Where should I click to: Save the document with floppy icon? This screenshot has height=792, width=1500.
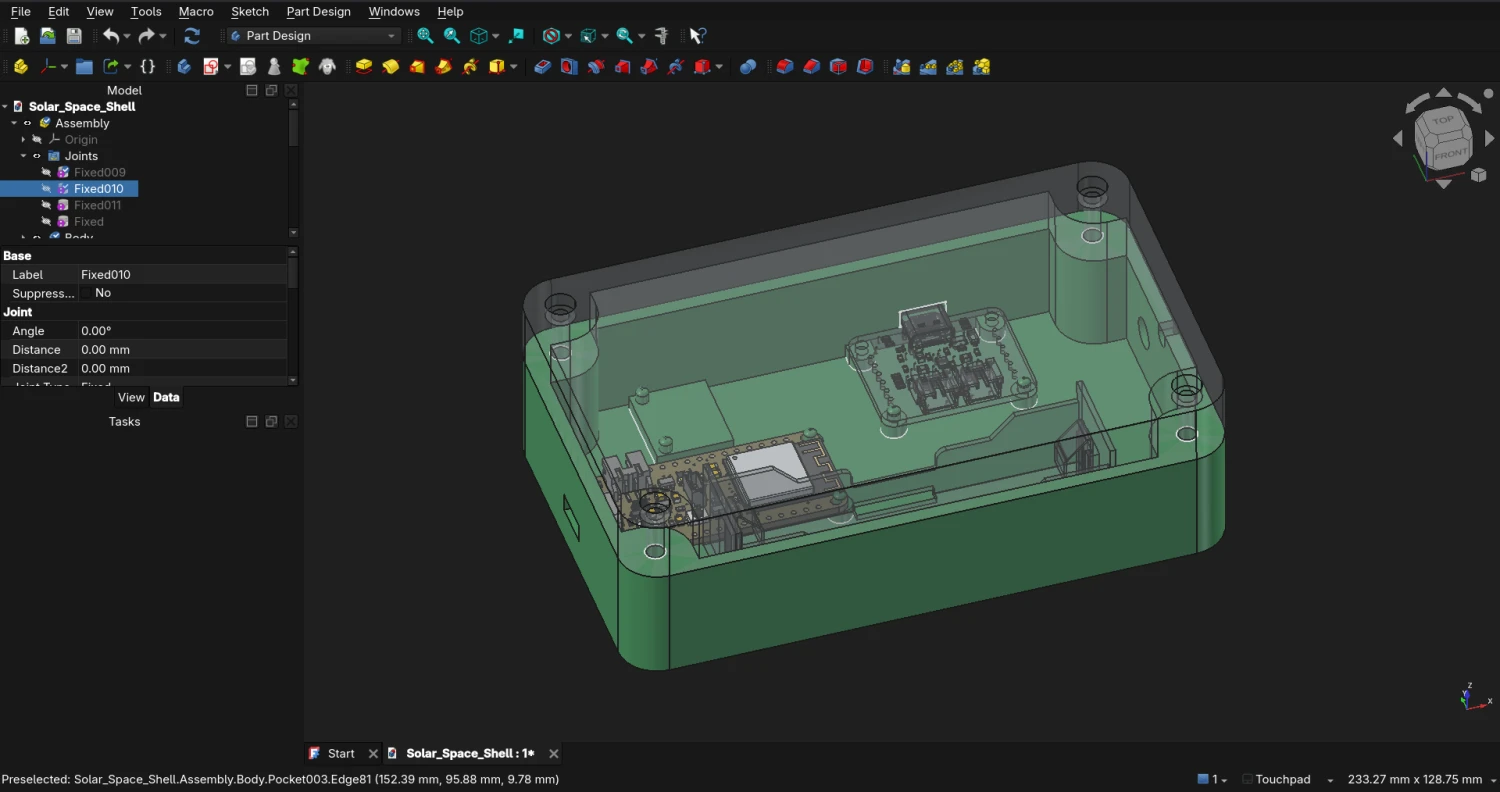point(74,36)
